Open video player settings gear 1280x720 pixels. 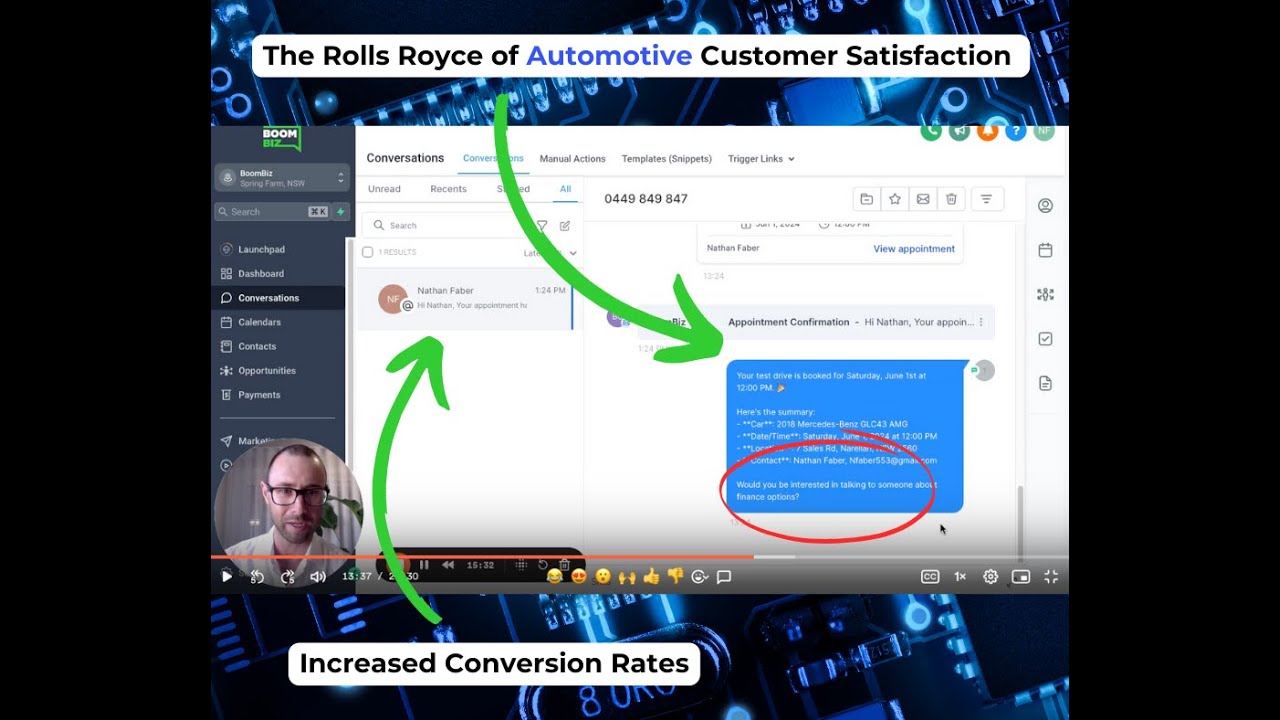click(x=990, y=576)
